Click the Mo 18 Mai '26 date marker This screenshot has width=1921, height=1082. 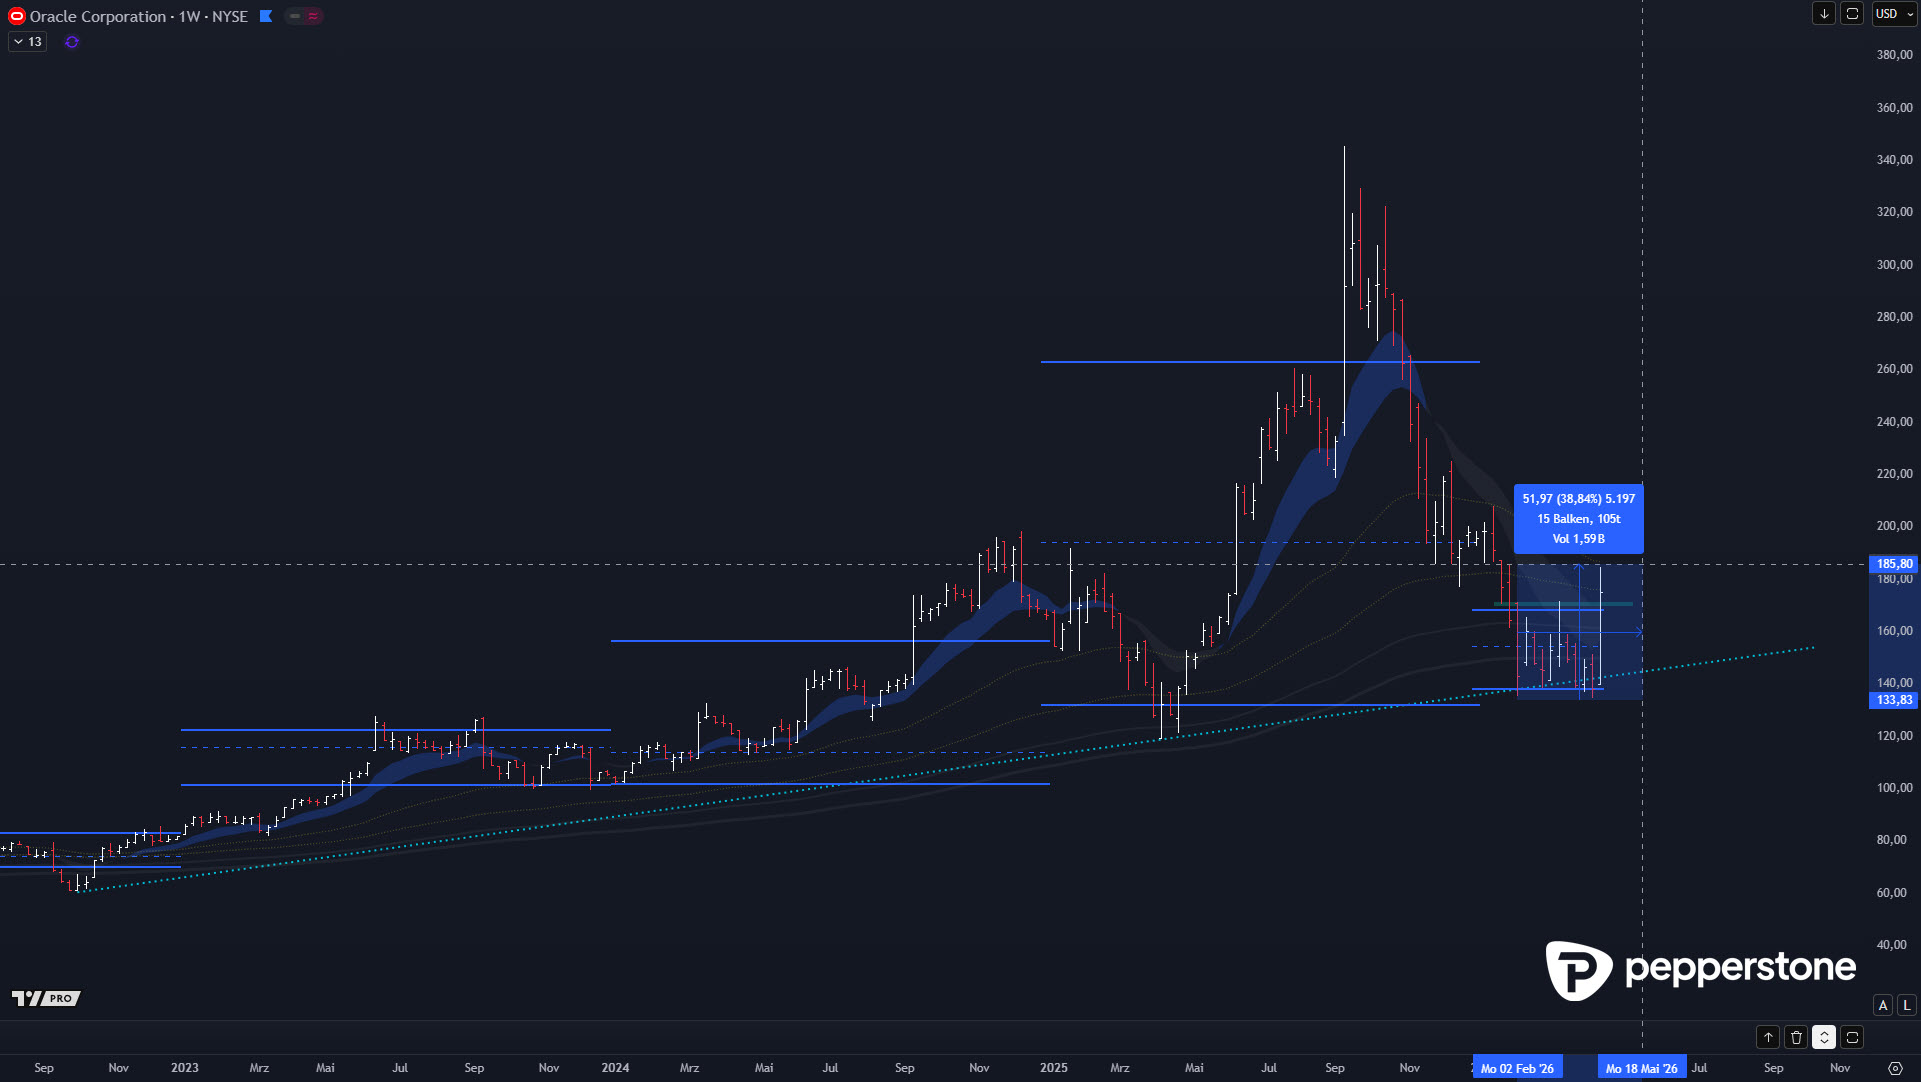[1641, 1068]
